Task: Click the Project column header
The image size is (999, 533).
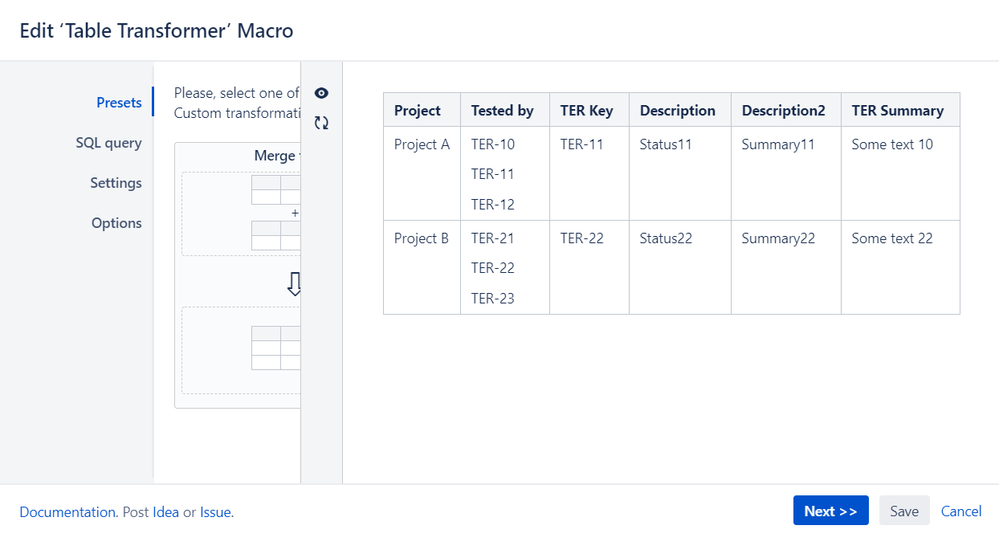Action: click(x=418, y=111)
